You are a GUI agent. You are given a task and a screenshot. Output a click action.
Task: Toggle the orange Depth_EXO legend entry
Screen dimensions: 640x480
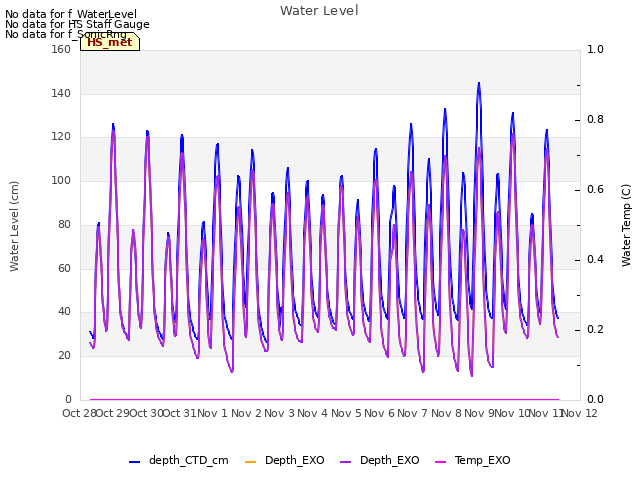pyautogui.click(x=284, y=461)
